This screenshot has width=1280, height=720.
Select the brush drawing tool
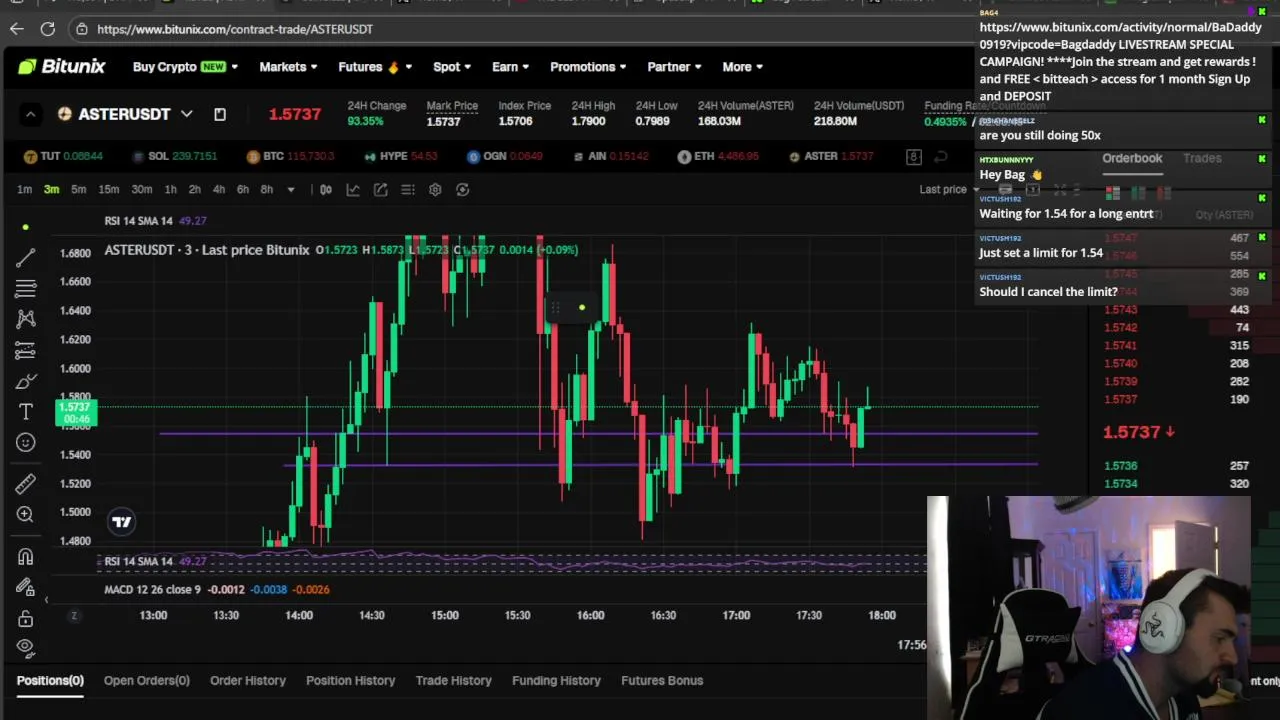[x=26, y=381]
